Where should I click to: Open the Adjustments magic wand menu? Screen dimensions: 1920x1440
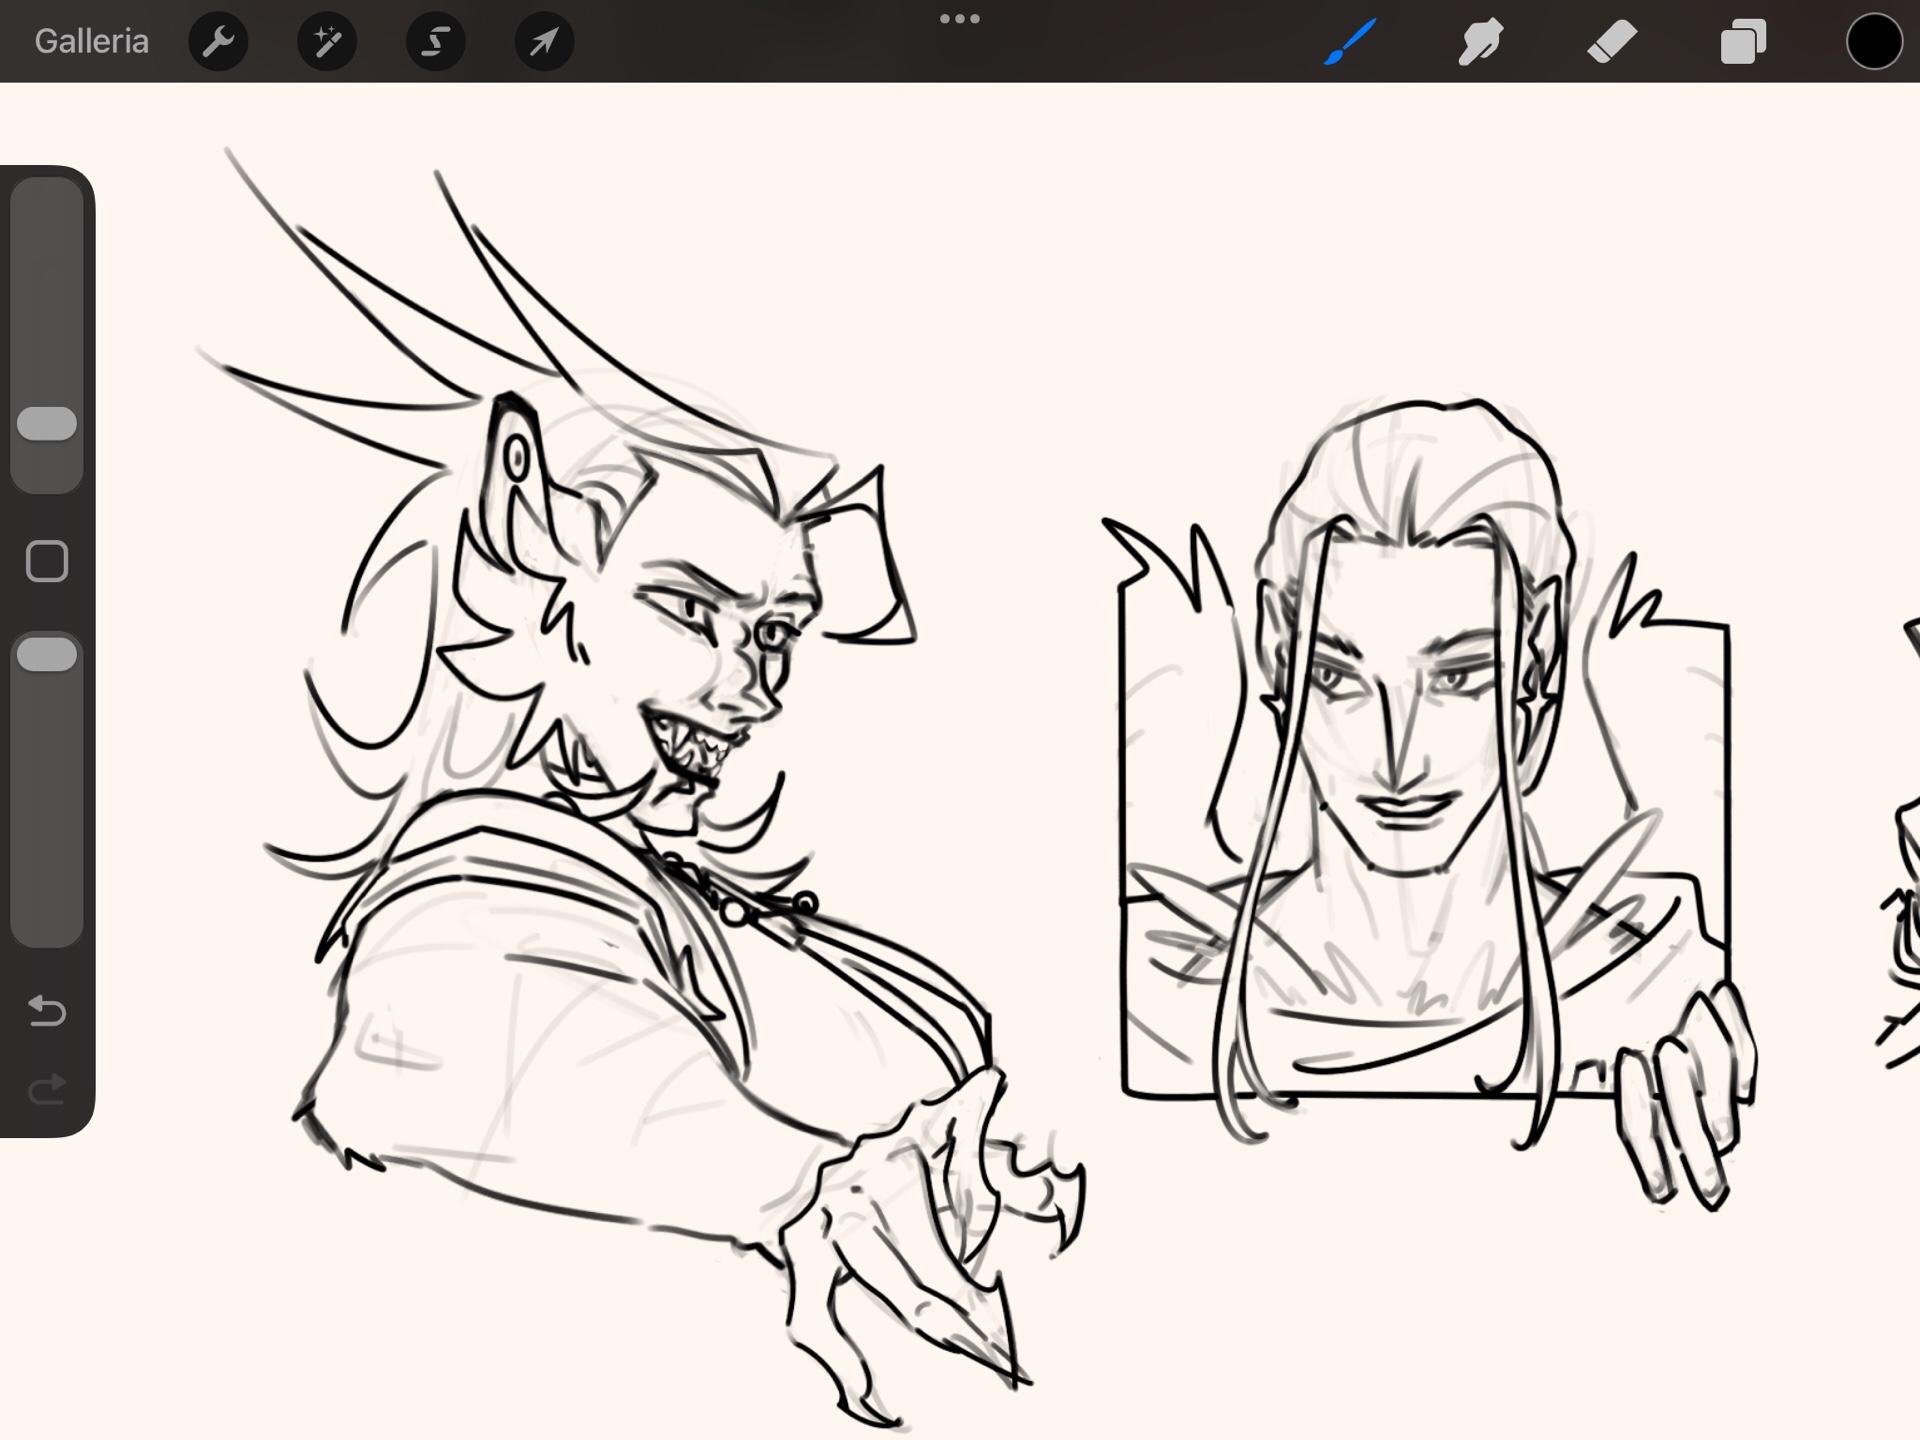(x=327, y=42)
